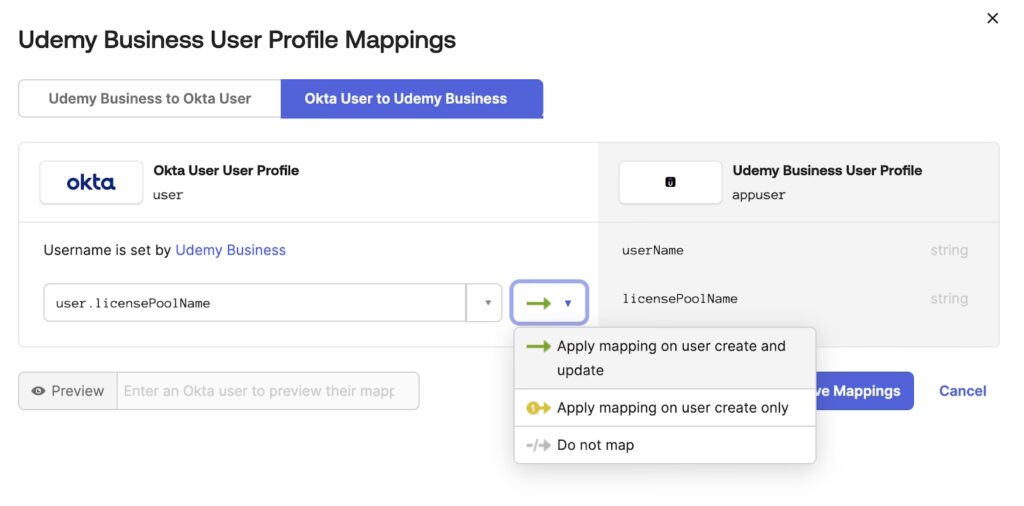The height and width of the screenshot is (506, 1024).
Task: Open the Udemy Business username link
Action: click(x=230, y=250)
